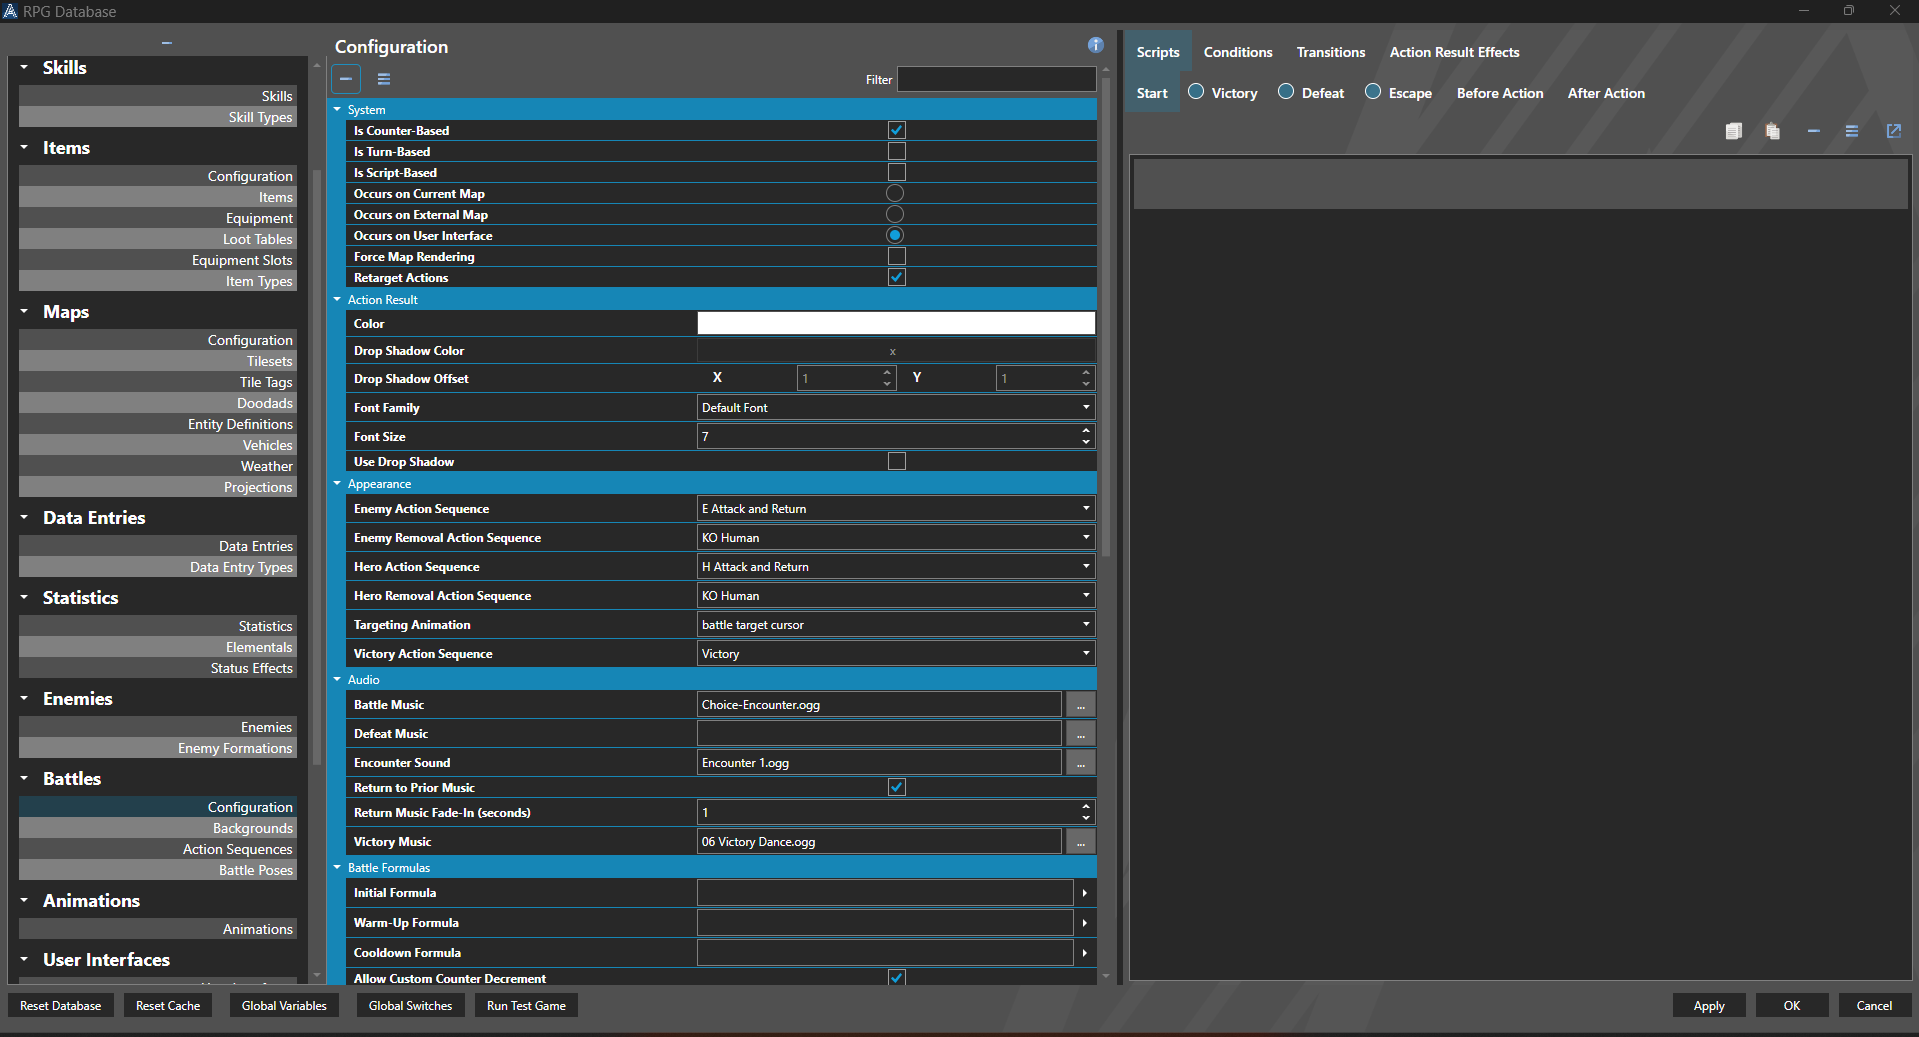Click inside the Filter input field

coord(995,79)
